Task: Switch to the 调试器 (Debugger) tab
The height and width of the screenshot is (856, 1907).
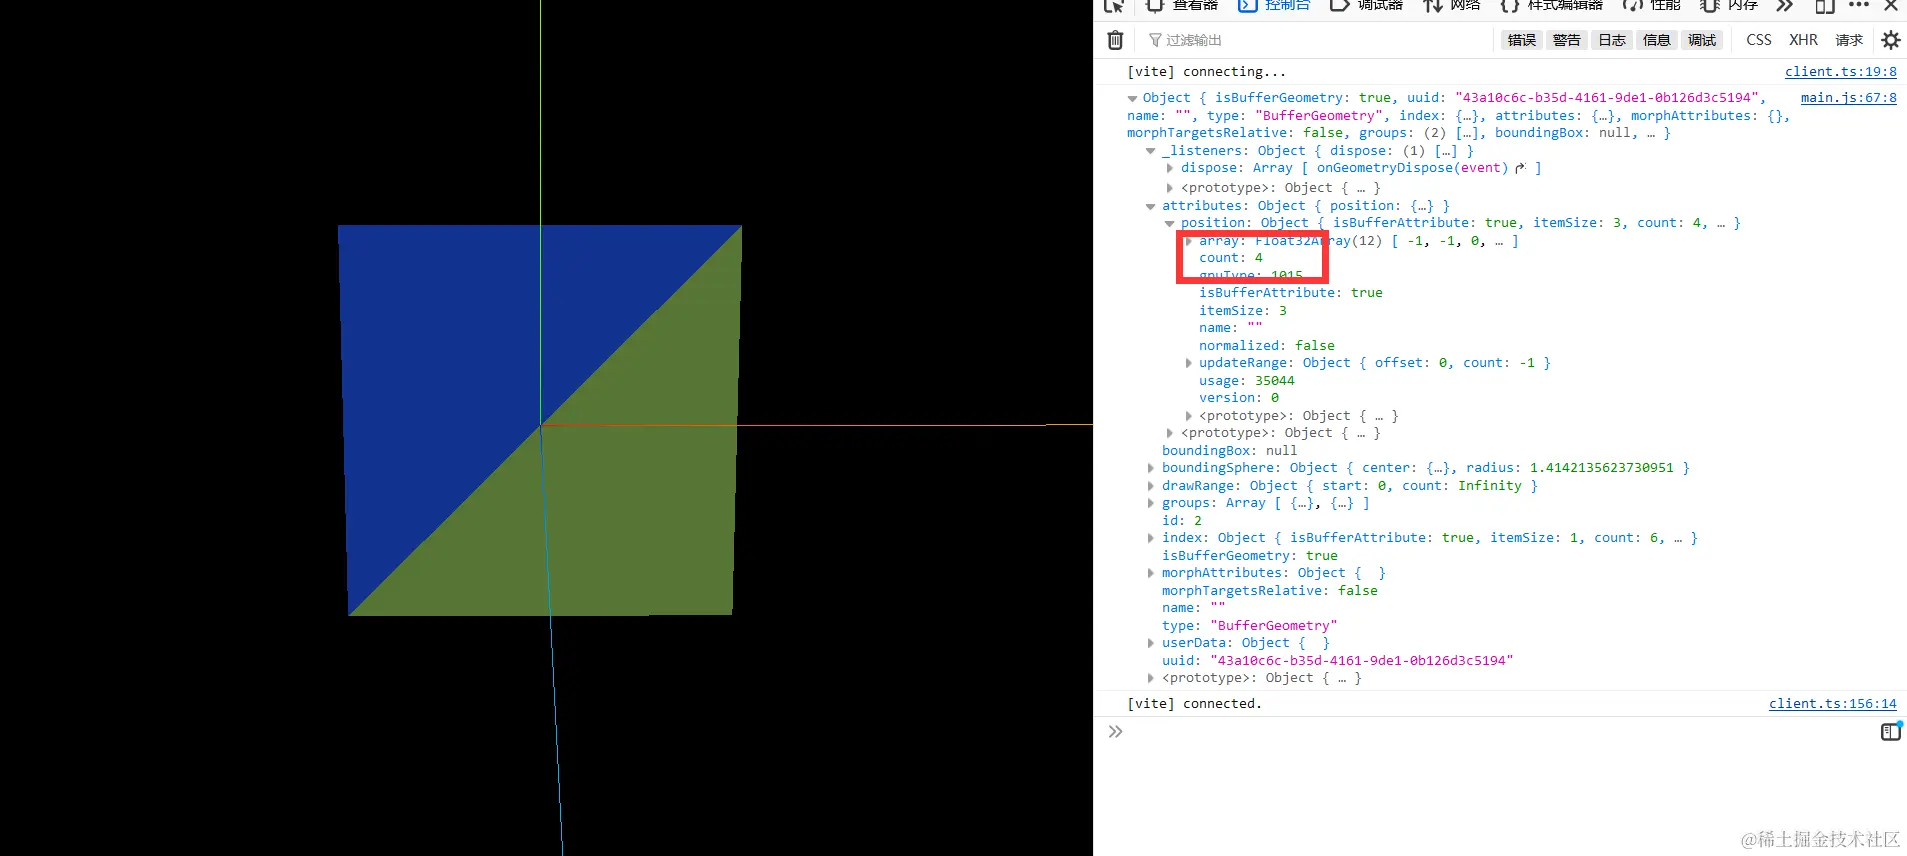Action: (x=1367, y=6)
